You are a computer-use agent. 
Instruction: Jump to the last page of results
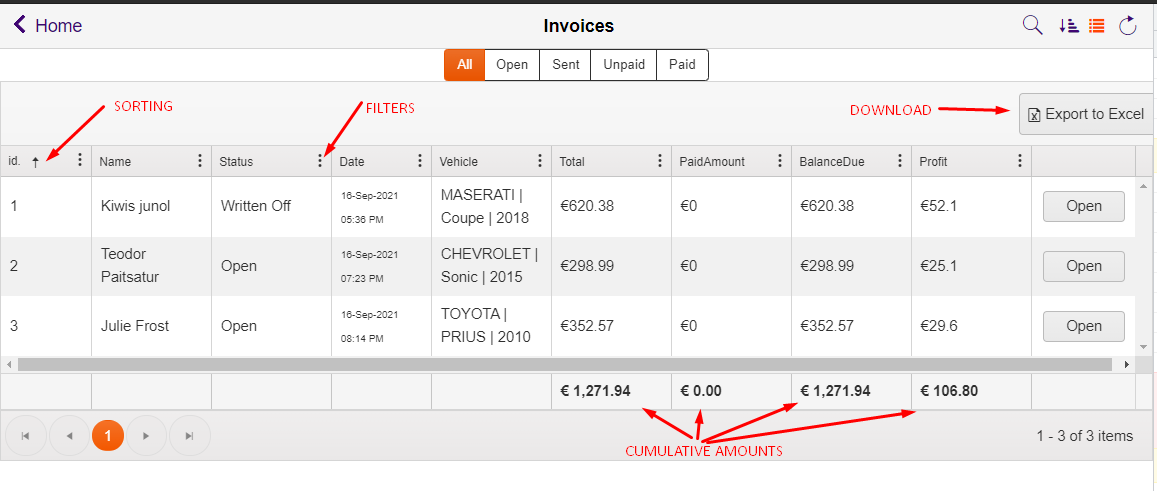click(x=190, y=436)
